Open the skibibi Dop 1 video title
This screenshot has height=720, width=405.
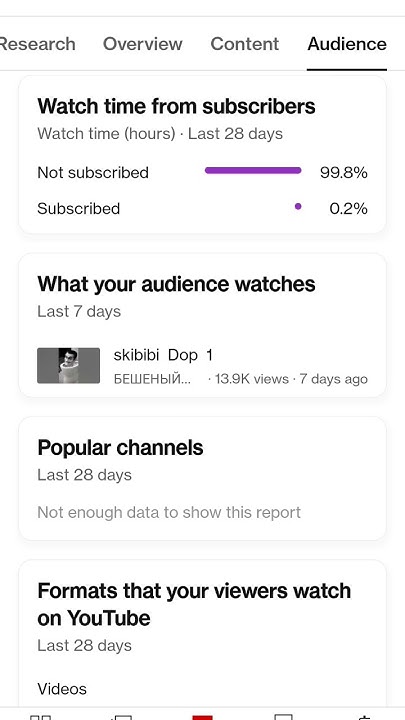pyautogui.click(x=163, y=355)
